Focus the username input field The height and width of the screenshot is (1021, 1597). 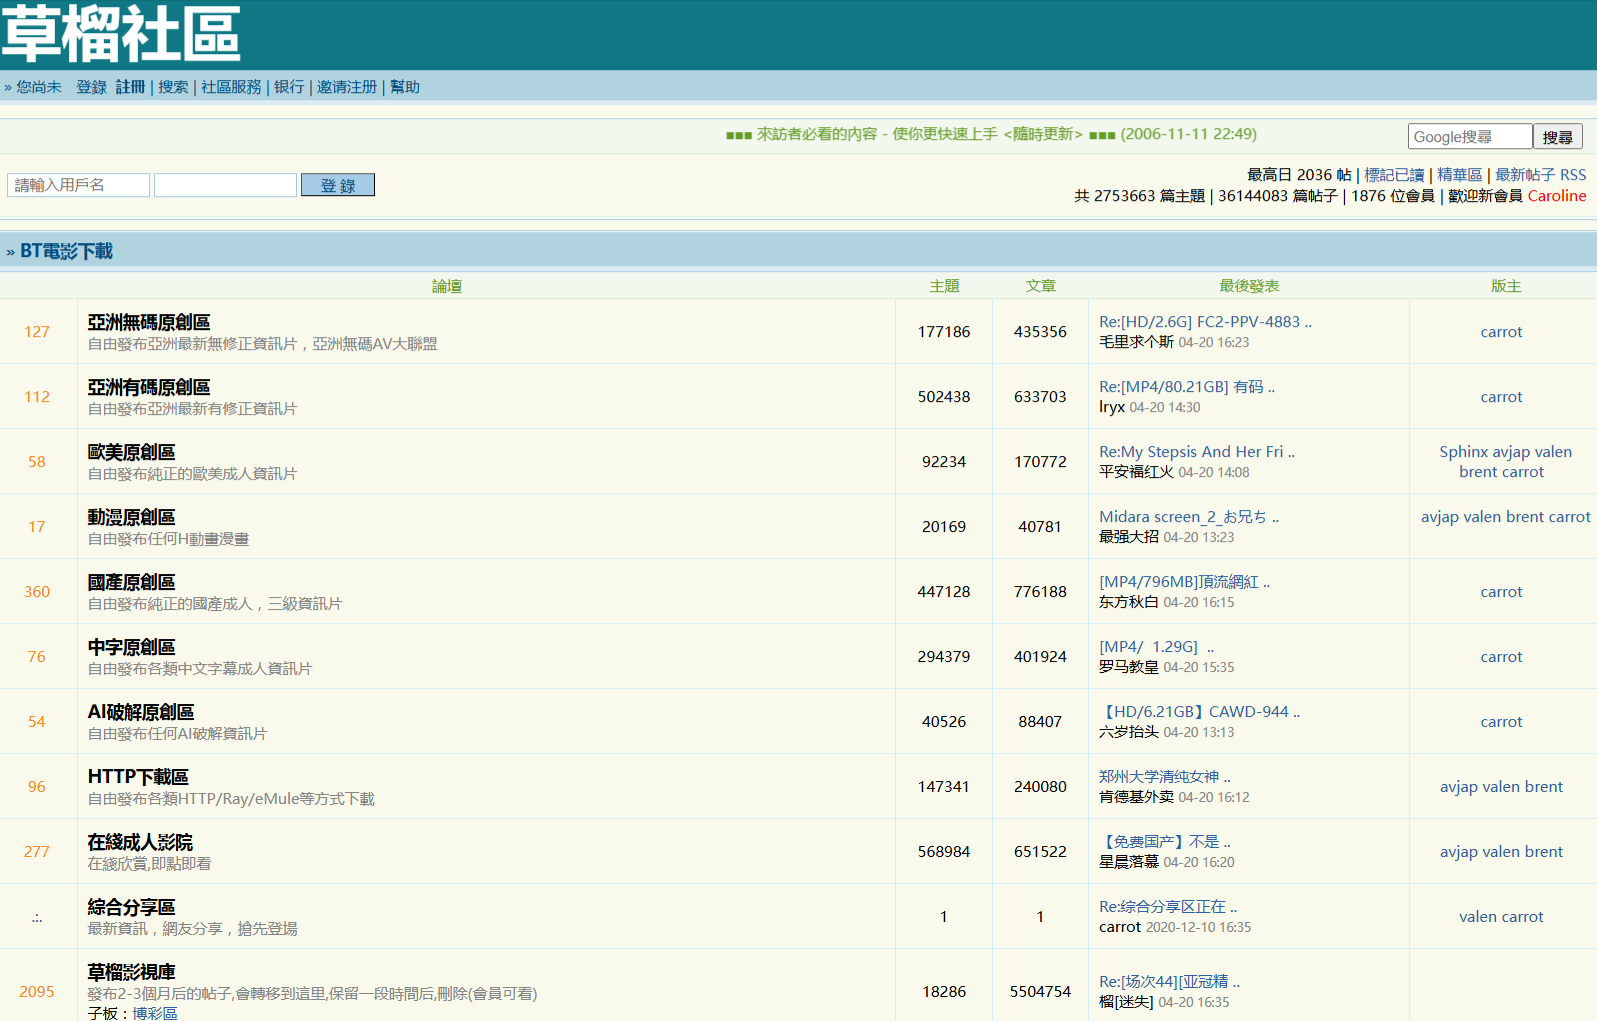78,185
